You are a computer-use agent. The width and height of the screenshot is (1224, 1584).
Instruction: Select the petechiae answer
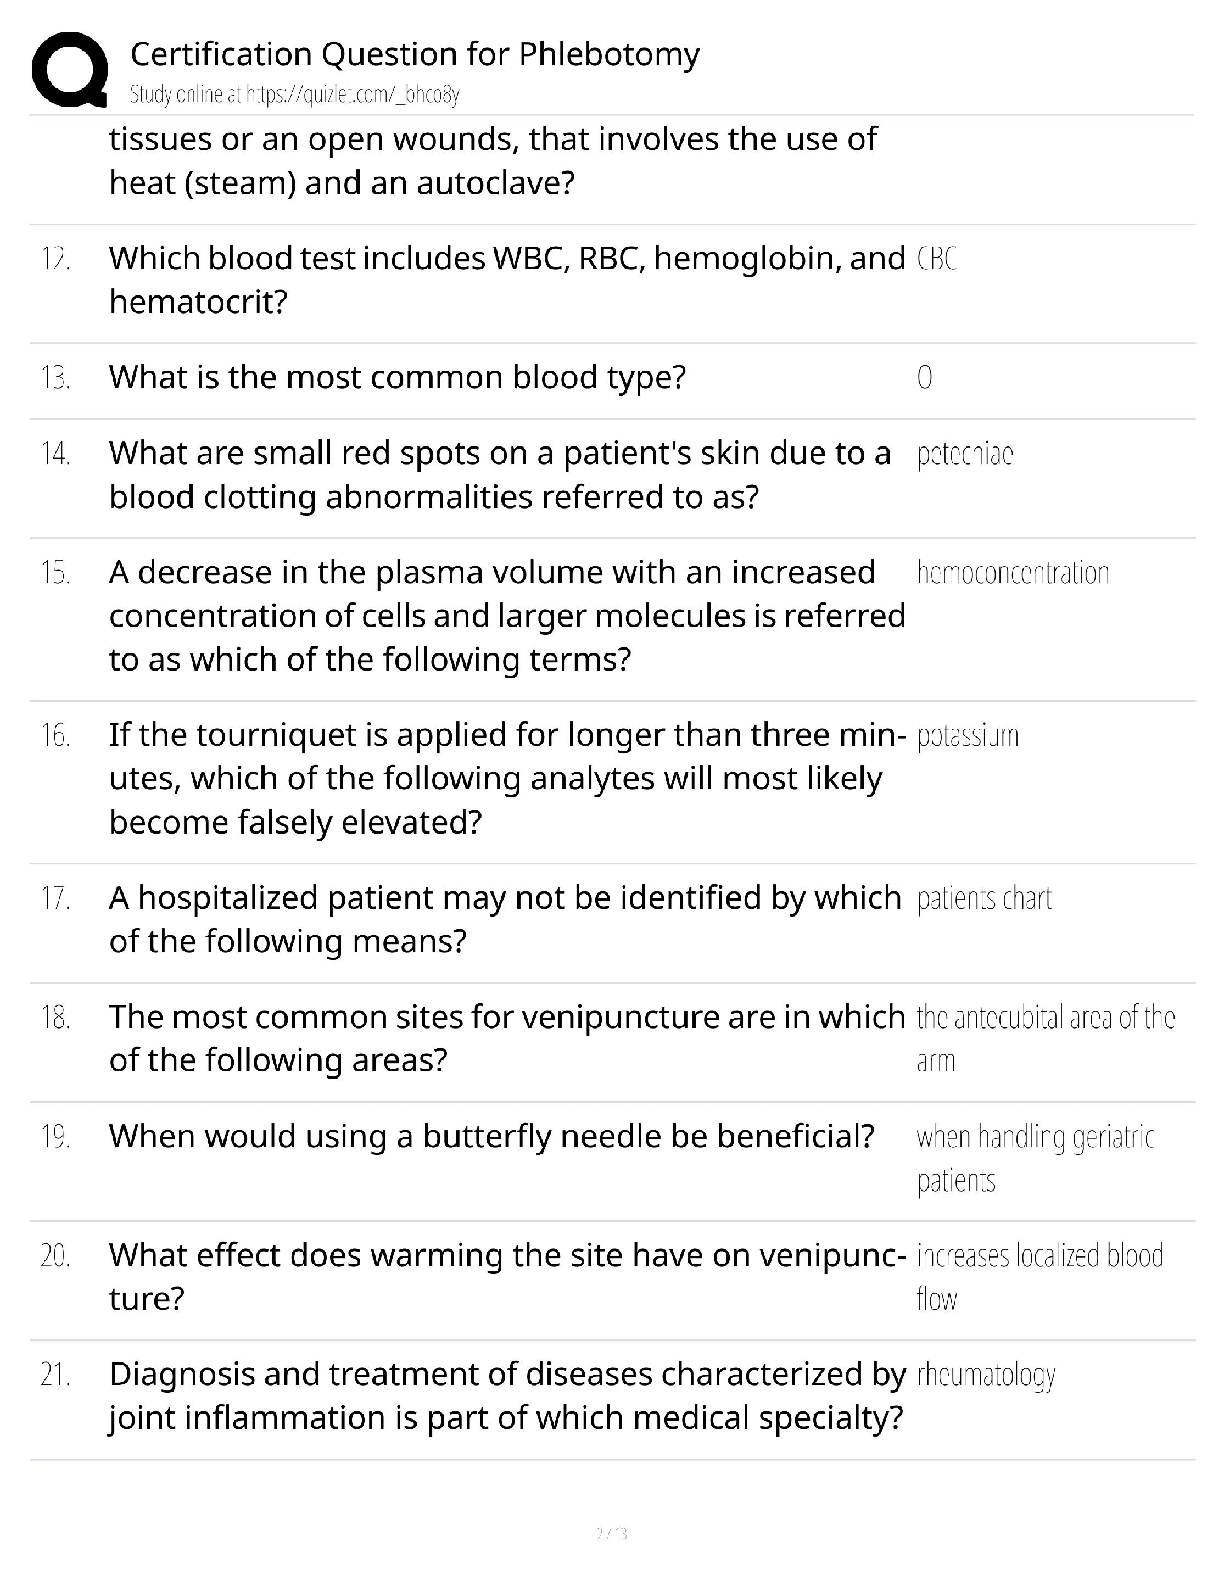965,455
